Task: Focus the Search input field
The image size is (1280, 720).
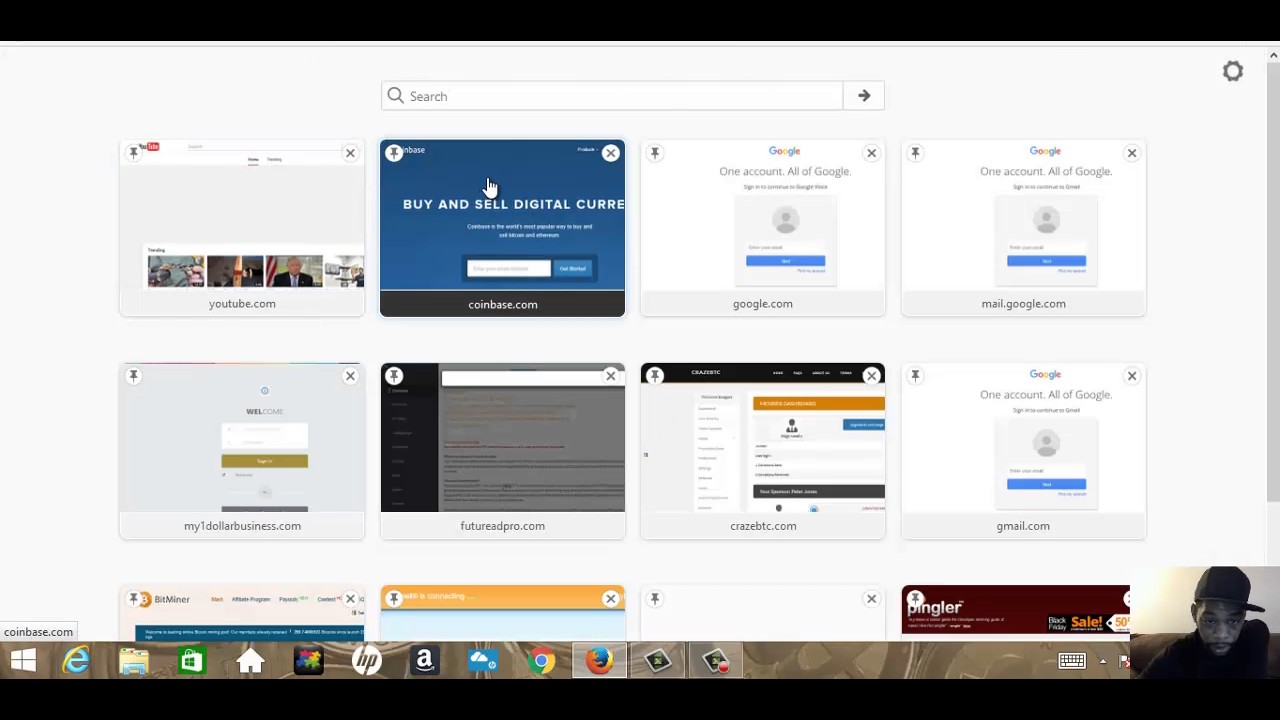Action: (x=612, y=96)
